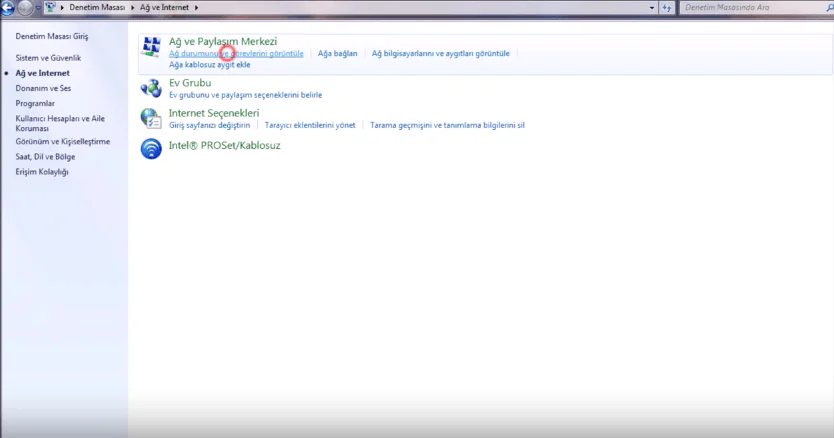Go to Denetim Masası Giriş home link
Image resolution: width=834 pixels, height=438 pixels.
point(52,36)
